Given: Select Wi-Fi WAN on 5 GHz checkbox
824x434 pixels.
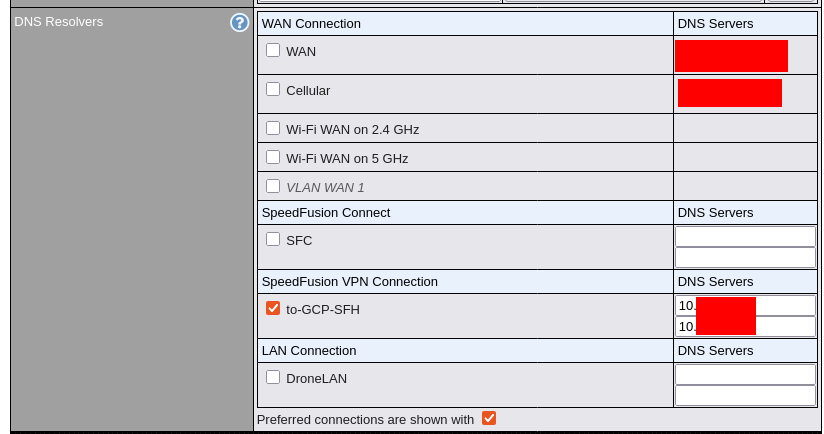Looking at the screenshot, I should pos(273,157).
